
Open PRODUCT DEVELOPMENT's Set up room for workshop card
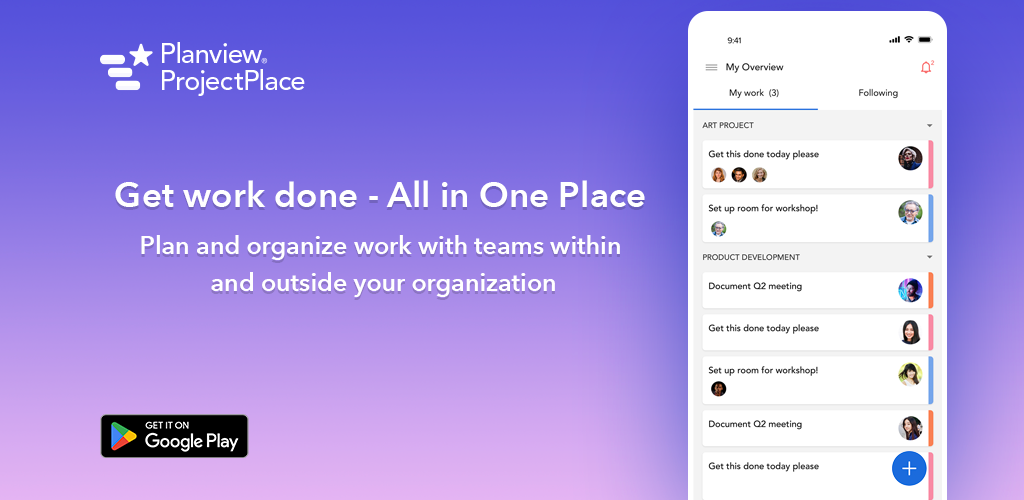818,380
